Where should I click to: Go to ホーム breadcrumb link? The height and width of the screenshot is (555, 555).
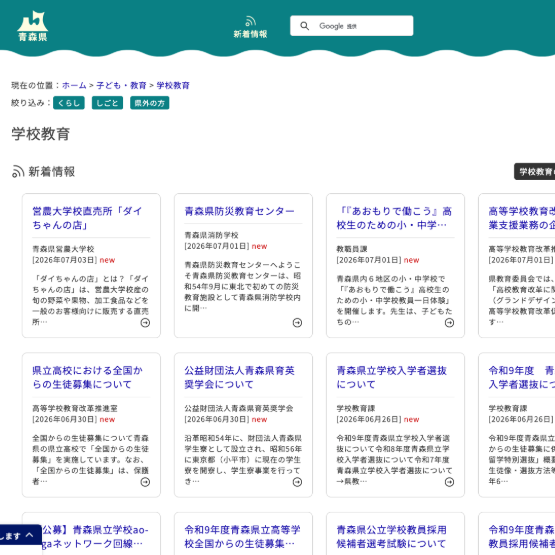pyautogui.click(x=74, y=85)
